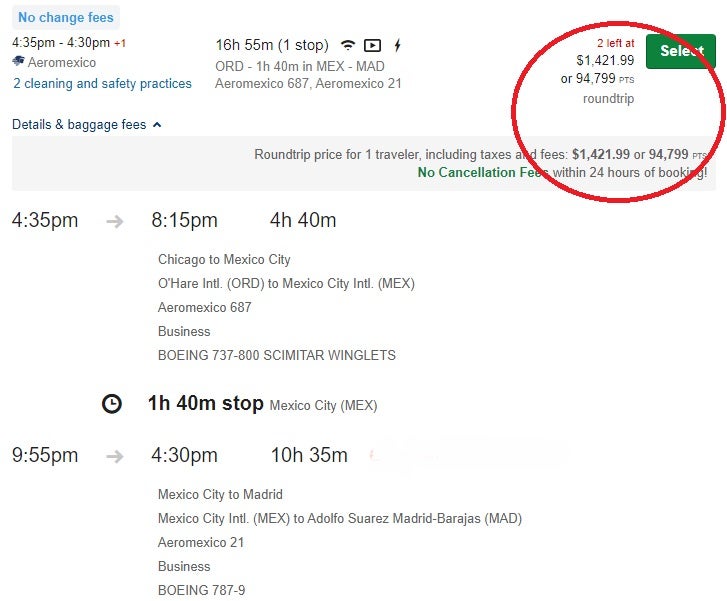Click the 'BOEING 787-9' aircraft text
Screen dimensions: 727x601
202,590
